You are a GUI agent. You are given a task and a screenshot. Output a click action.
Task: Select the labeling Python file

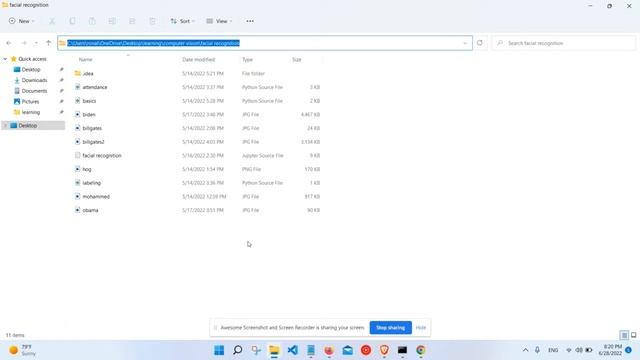[91, 183]
